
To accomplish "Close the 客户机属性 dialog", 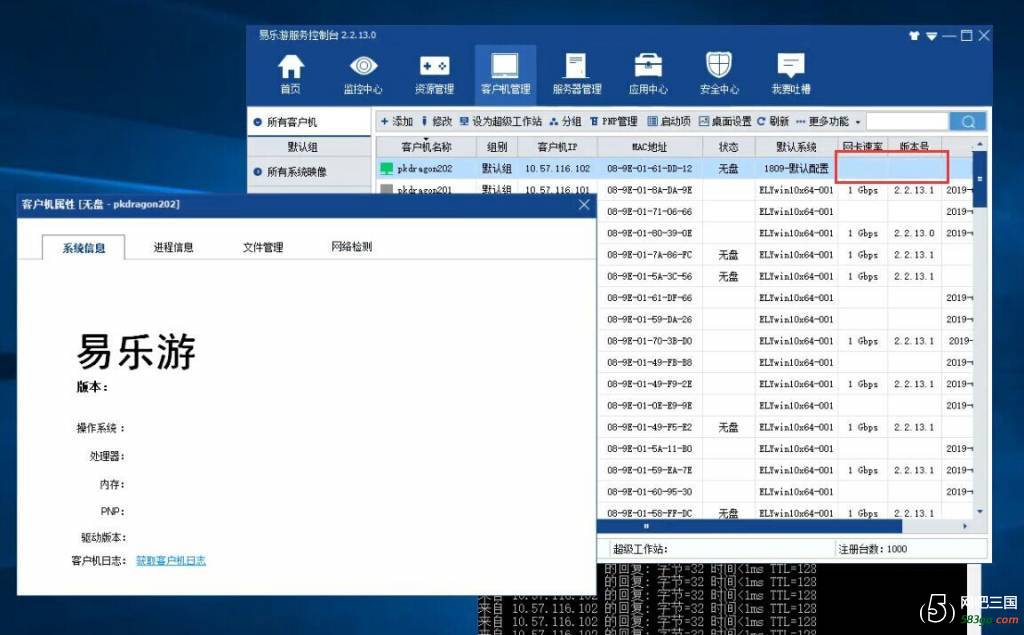I will (584, 204).
